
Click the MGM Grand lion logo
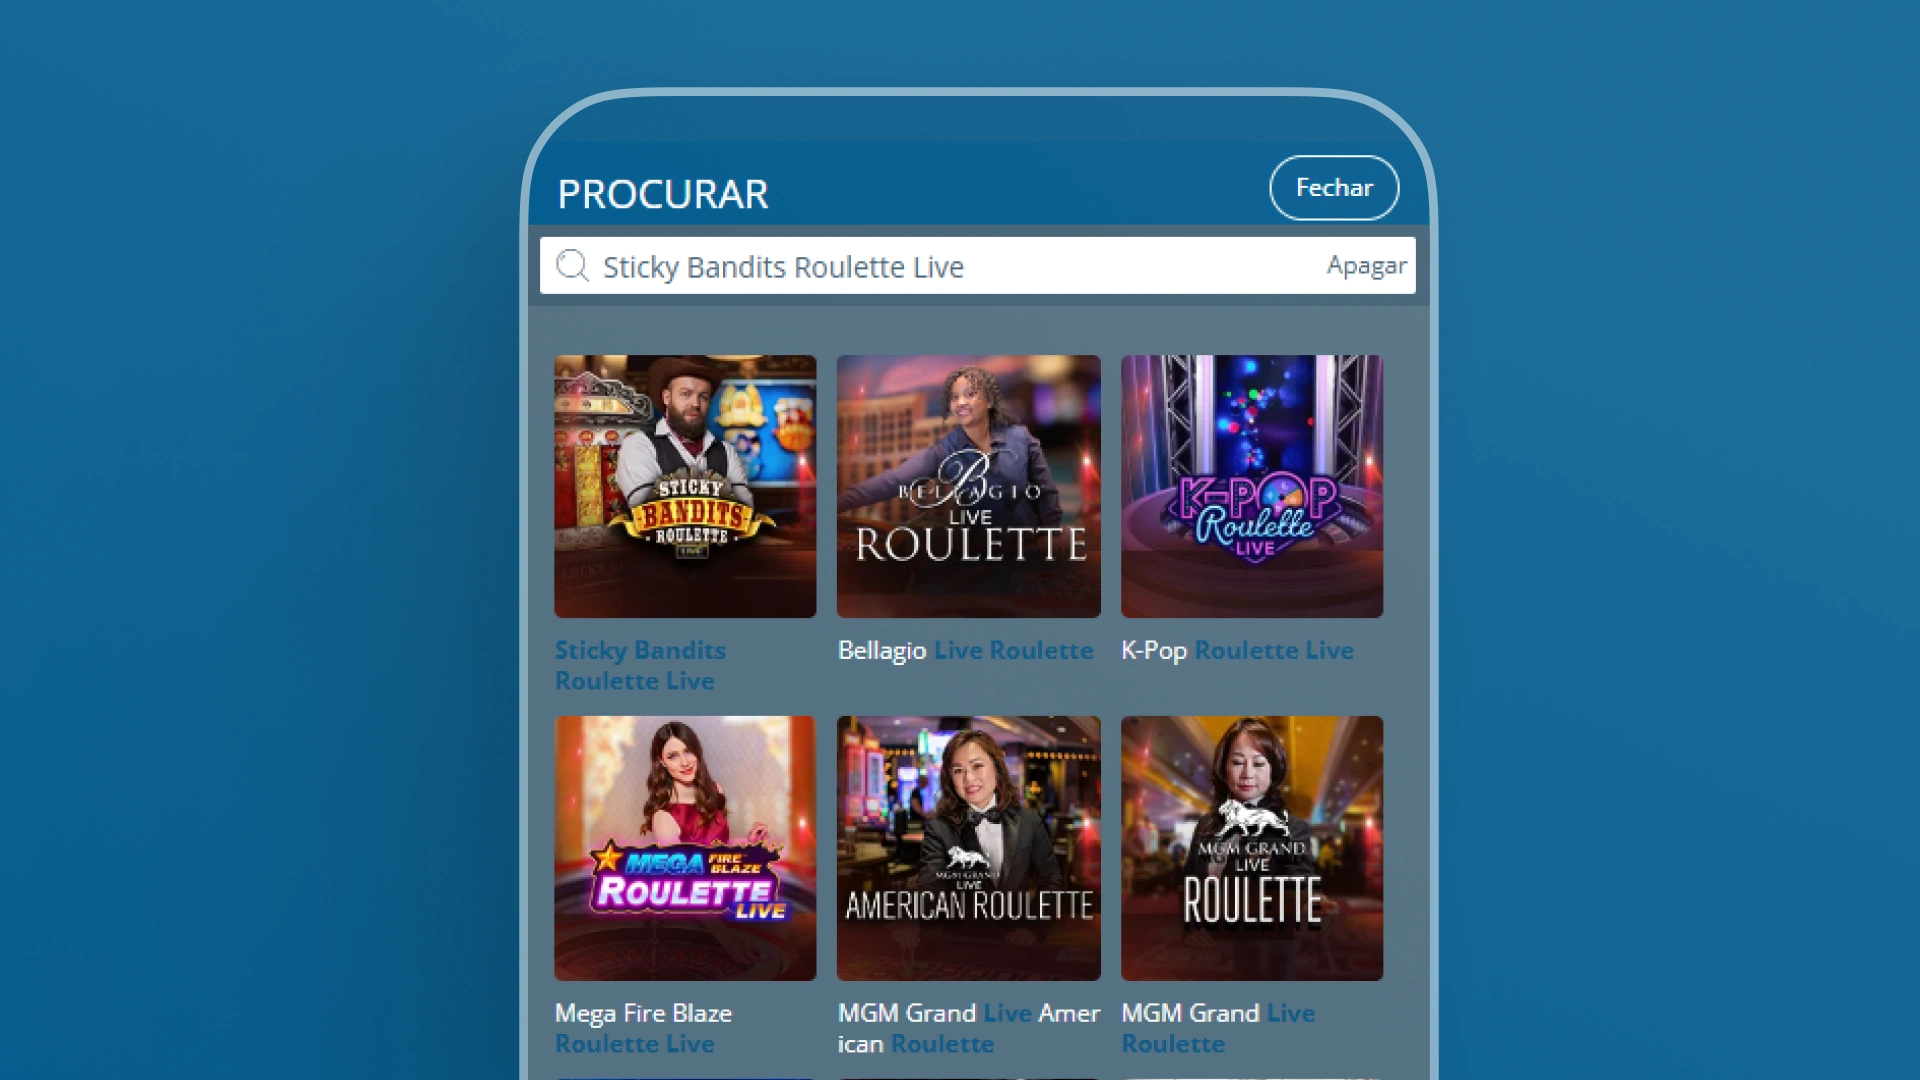[x=1252, y=820]
